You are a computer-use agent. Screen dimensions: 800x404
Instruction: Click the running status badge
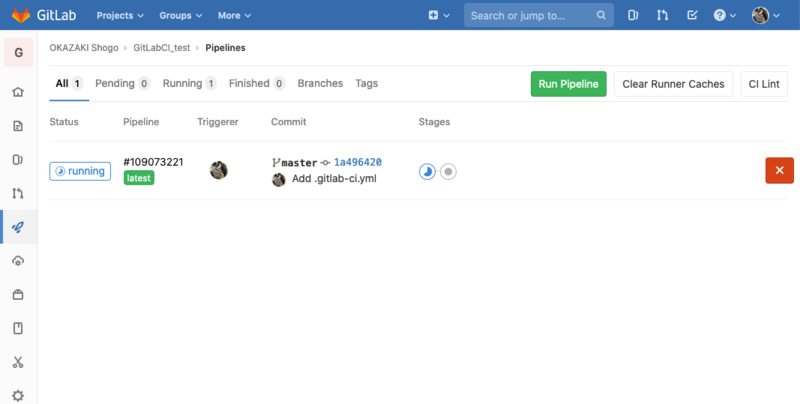click(80, 171)
